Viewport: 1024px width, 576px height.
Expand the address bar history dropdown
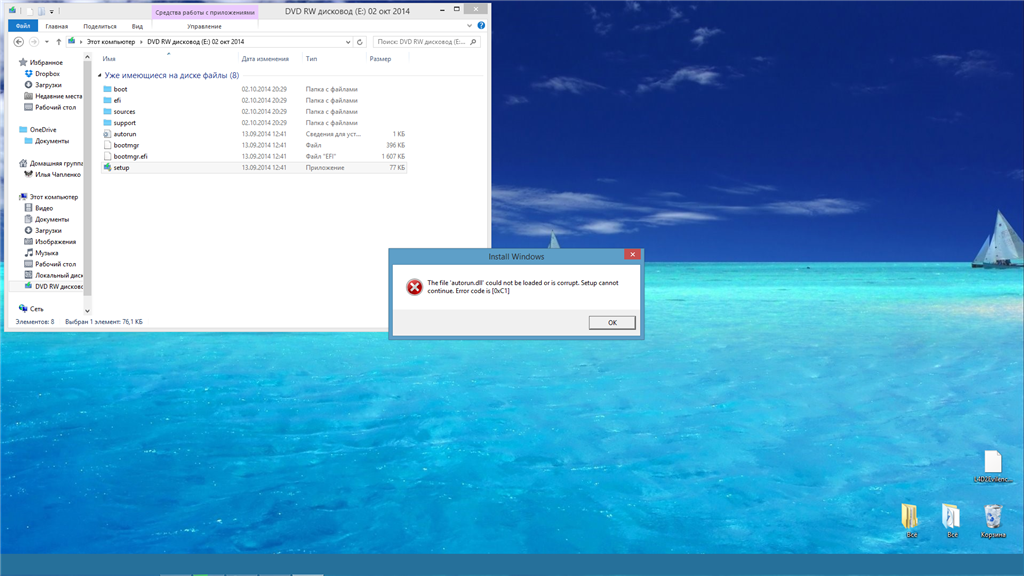(x=348, y=42)
